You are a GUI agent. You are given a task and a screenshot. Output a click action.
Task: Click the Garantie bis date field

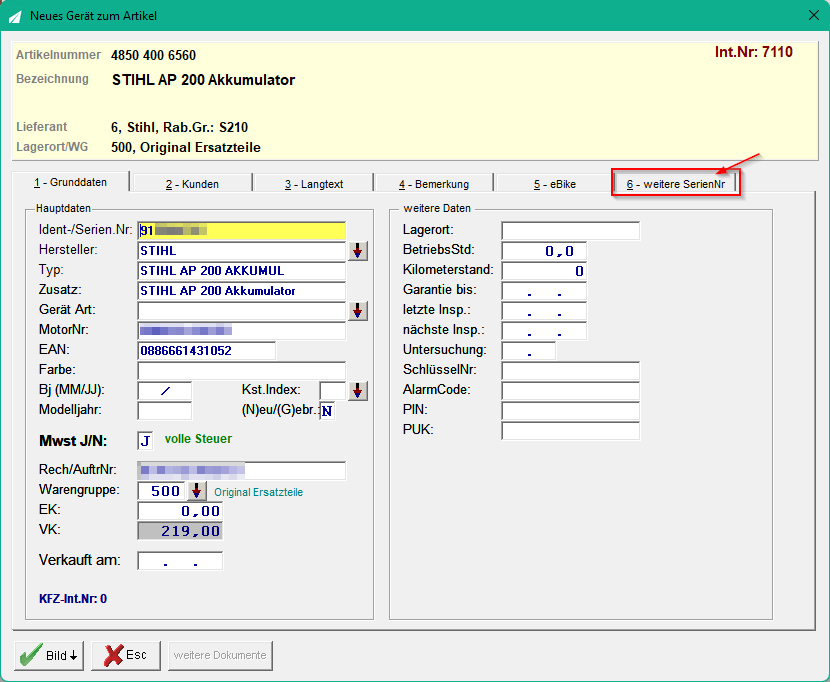coord(544,291)
